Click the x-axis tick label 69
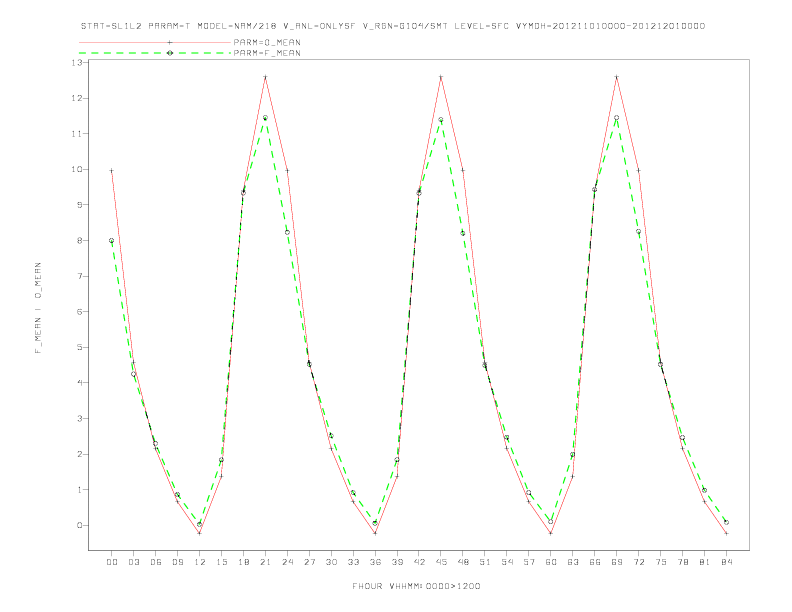 pyautogui.click(x=616, y=562)
